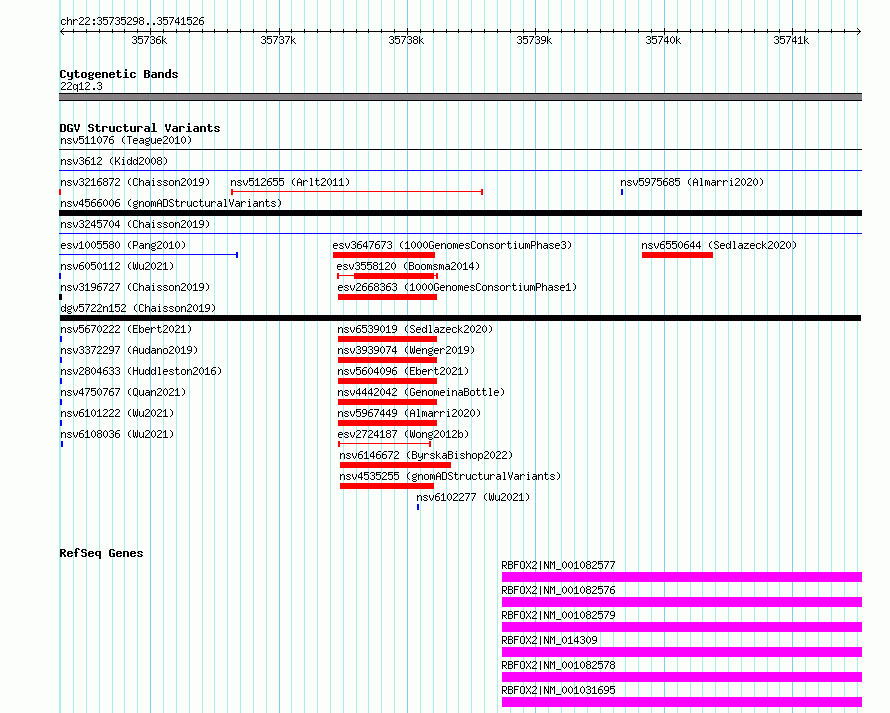Open RBFOX2|NM_001082577 transcript
Viewport: 890px width, 713px height.
click(x=558, y=565)
